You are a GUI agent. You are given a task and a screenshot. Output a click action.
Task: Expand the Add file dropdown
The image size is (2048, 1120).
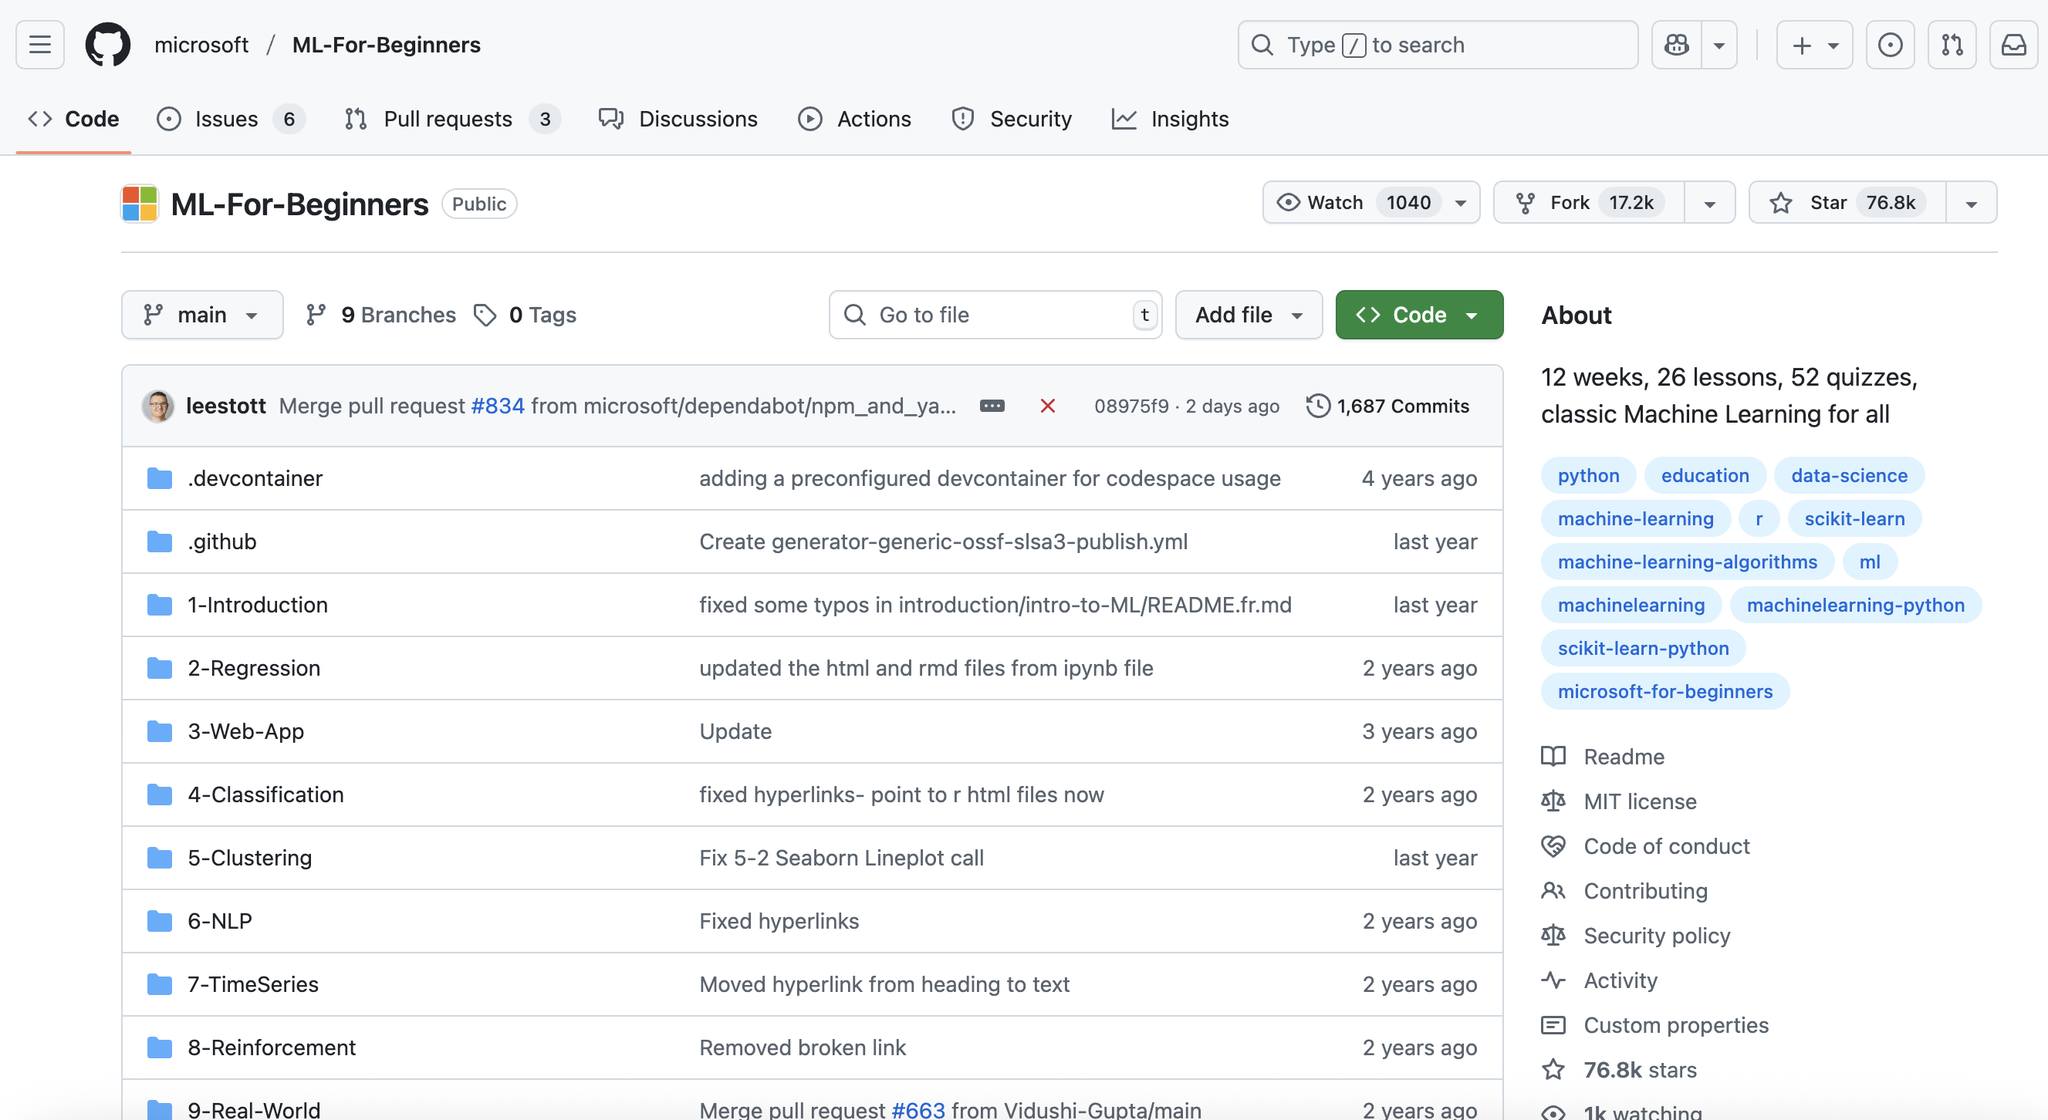[1249, 315]
